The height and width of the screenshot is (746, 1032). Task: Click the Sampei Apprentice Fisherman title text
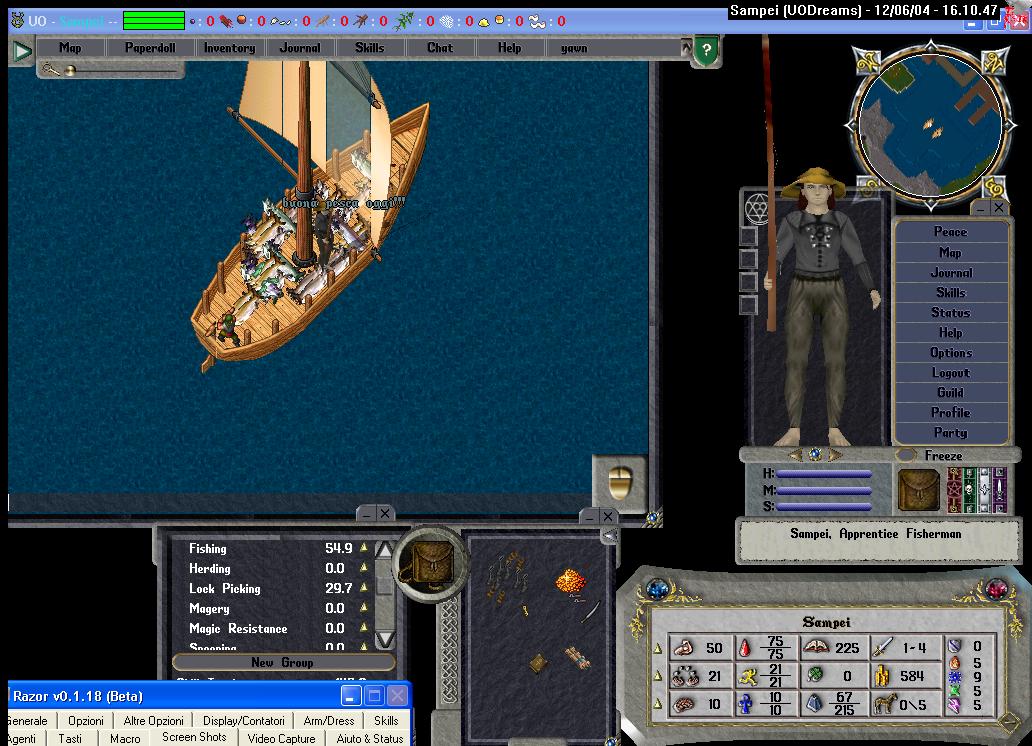coord(875,533)
